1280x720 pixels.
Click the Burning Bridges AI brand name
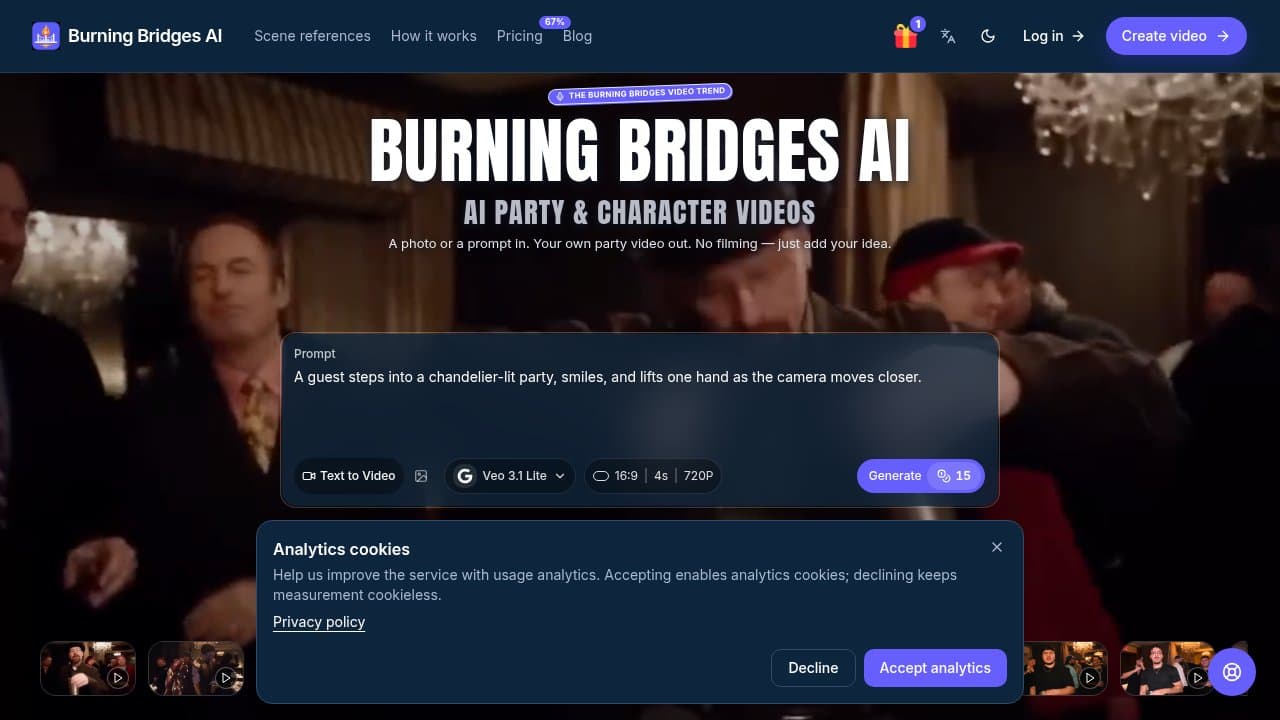pyautogui.click(x=145, y=36)
